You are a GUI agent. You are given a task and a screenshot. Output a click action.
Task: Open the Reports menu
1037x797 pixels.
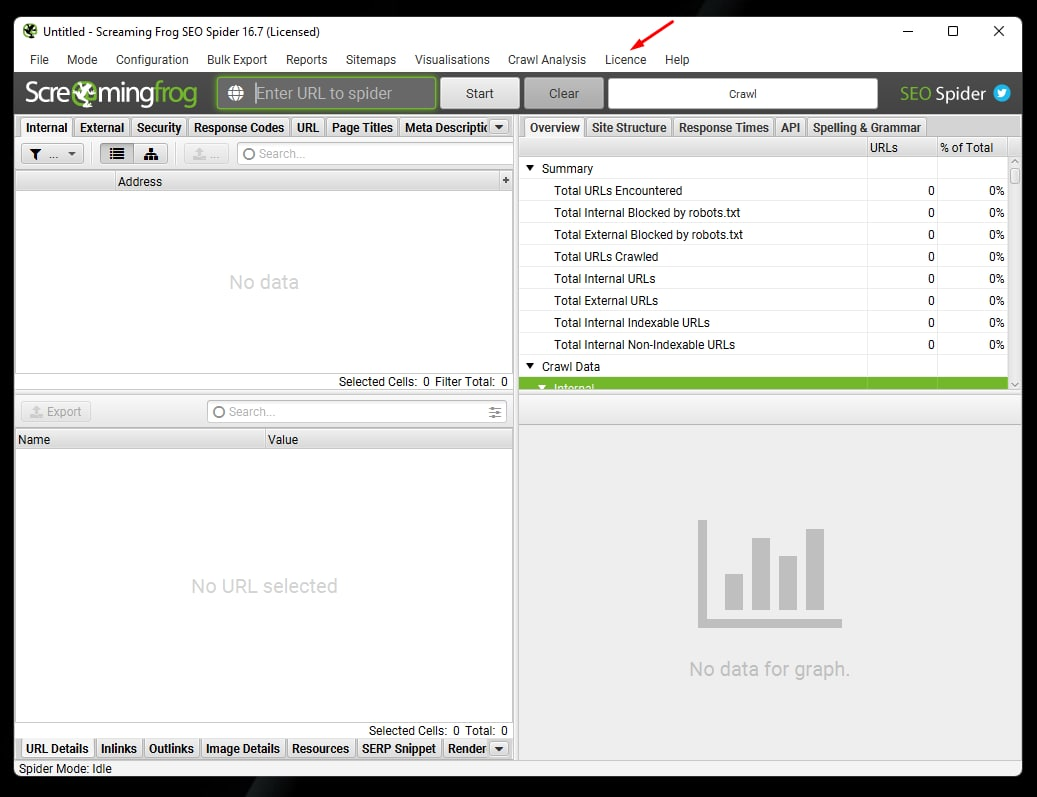[306, 60]
